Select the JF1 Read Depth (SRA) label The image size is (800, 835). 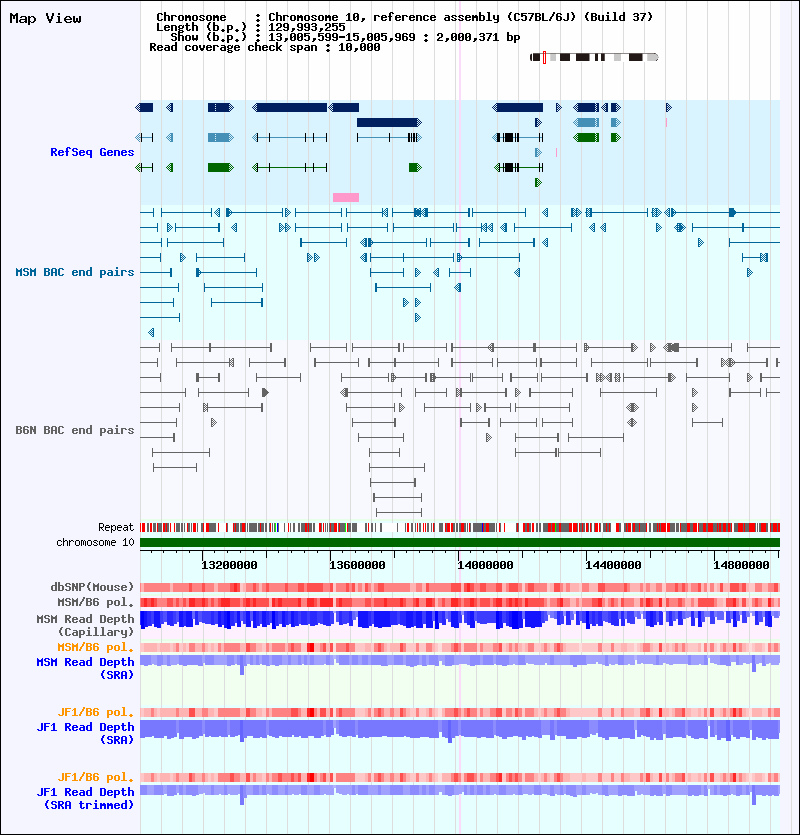click(85, 733)
